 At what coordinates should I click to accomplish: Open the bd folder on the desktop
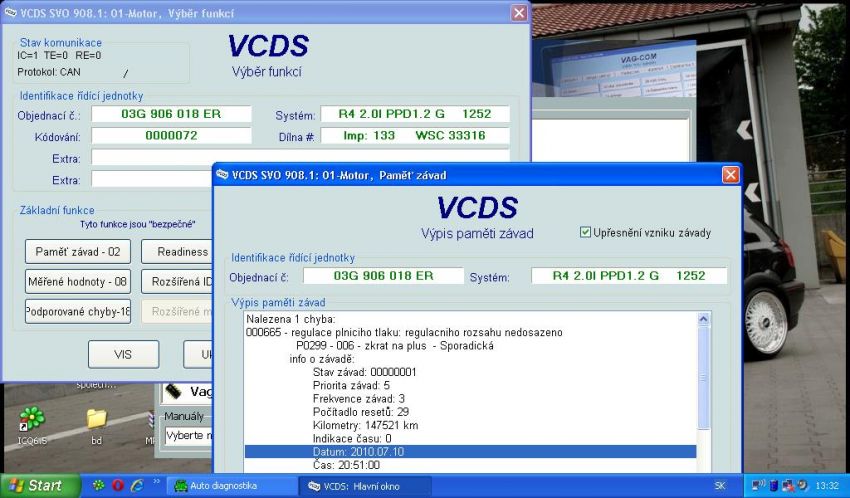click(96, 426)
